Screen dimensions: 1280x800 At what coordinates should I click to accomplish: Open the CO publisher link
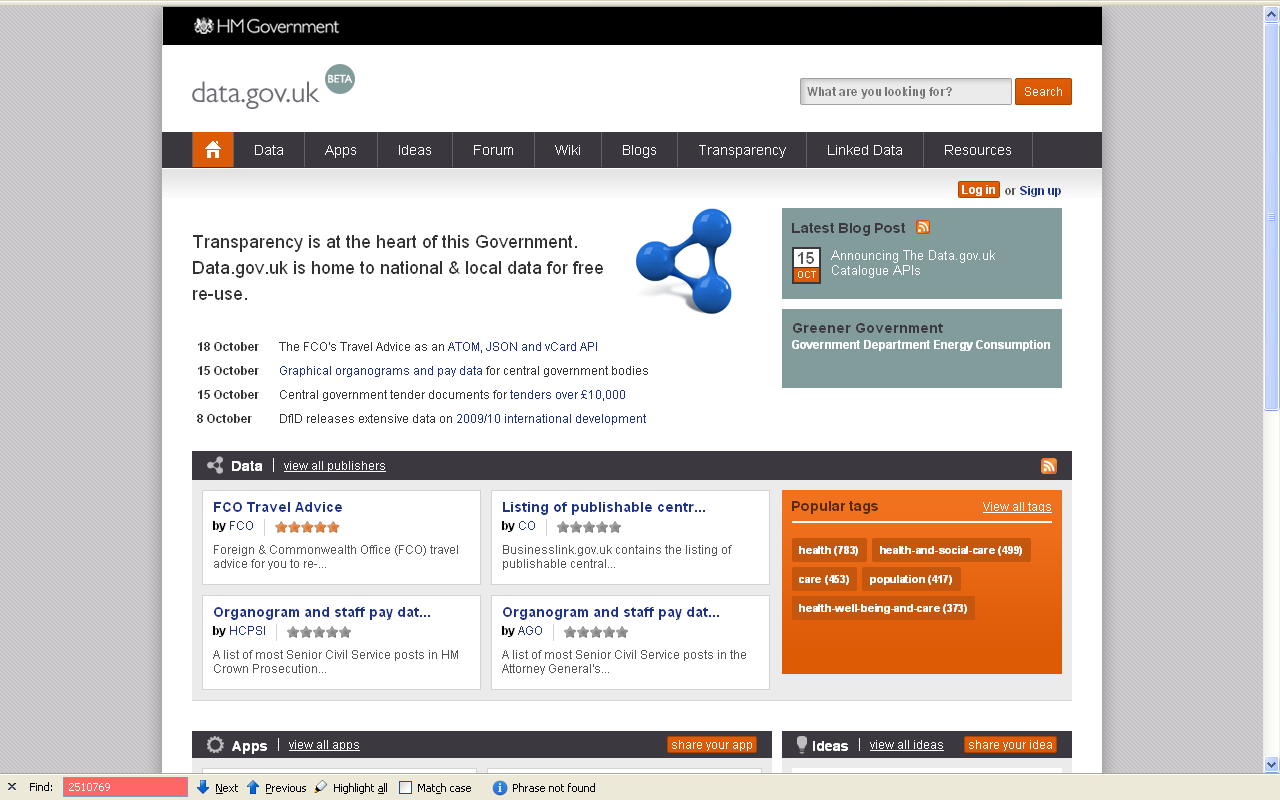tap(527, 526)
